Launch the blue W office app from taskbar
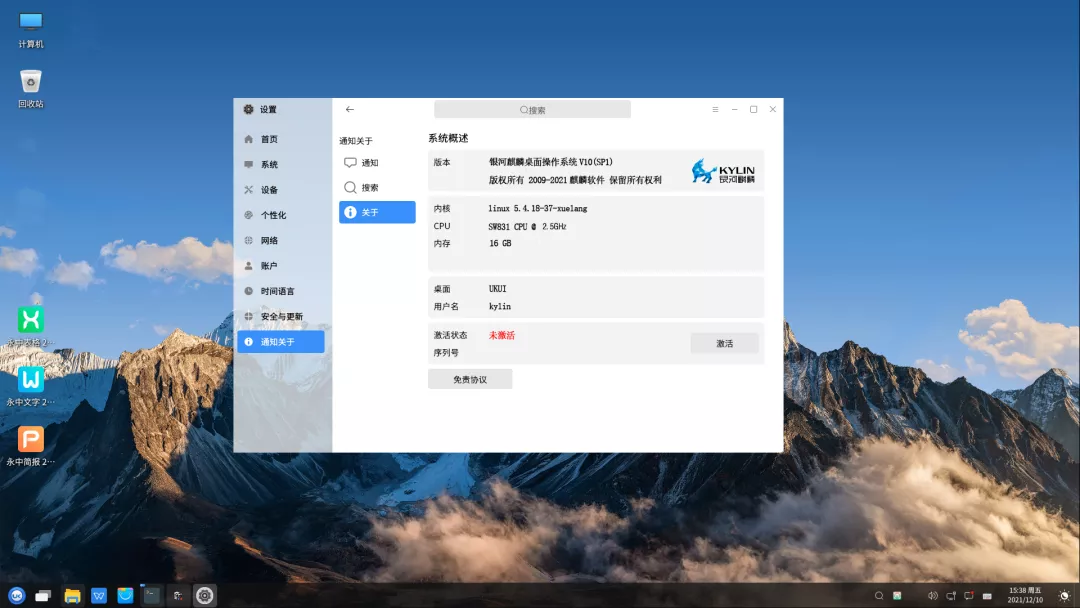The image size is (1080, 608). (x=98, y=596)
